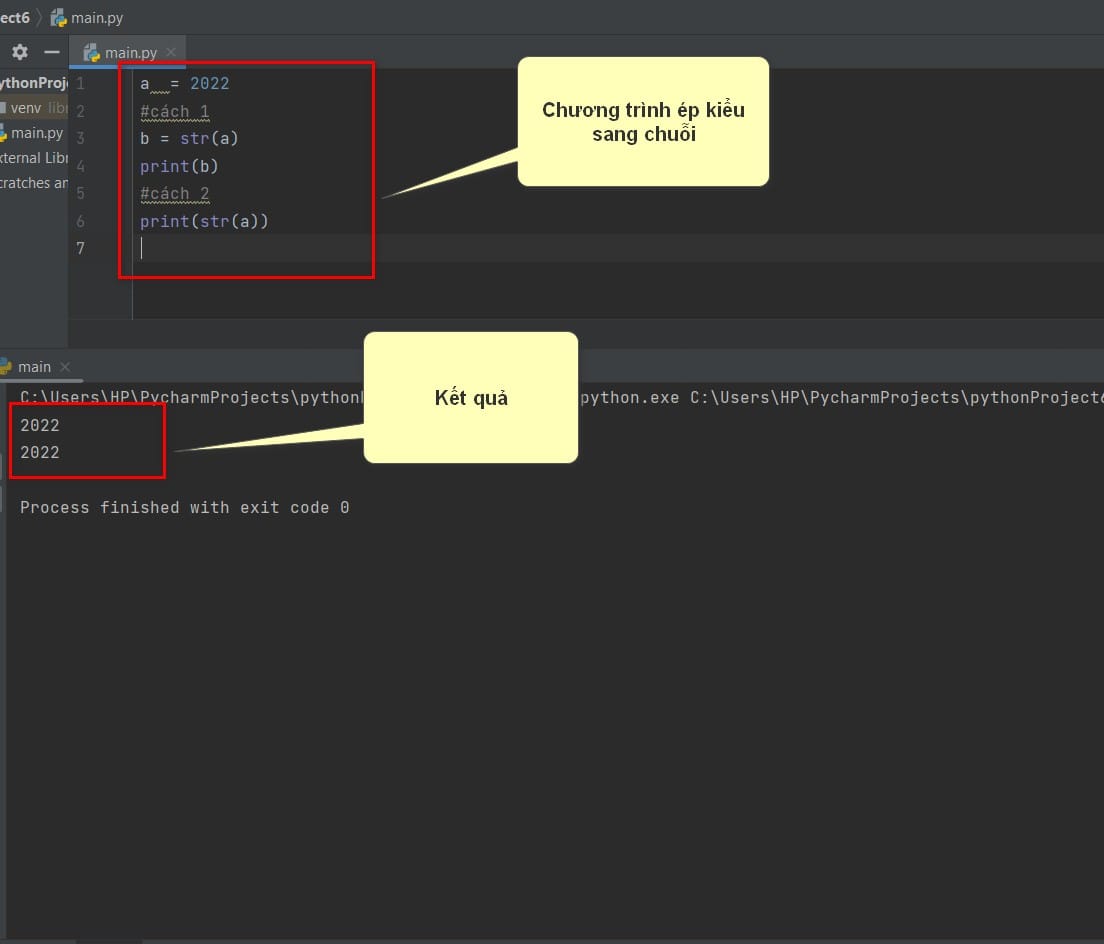The image size is (1104, 944).
Task: Select the External Libraries tree node
Action: (x=34, y=158)
